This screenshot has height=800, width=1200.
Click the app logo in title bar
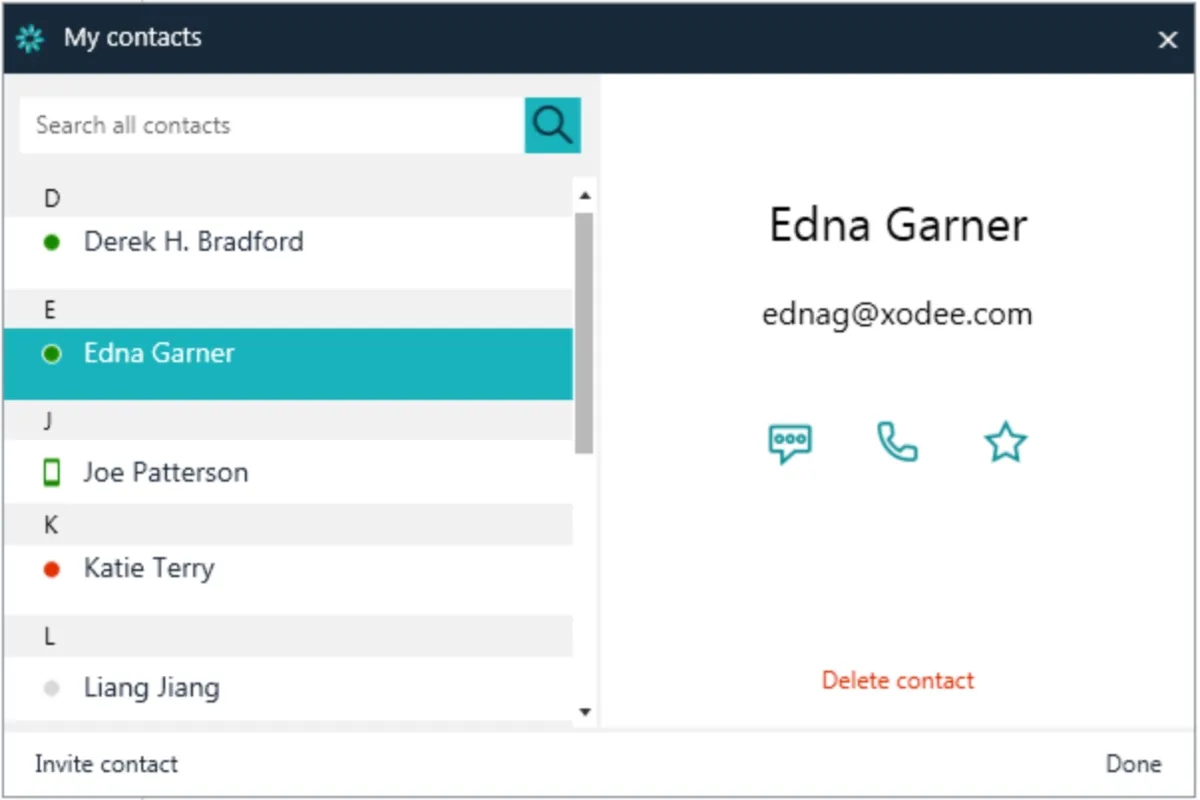coord(31,39)
